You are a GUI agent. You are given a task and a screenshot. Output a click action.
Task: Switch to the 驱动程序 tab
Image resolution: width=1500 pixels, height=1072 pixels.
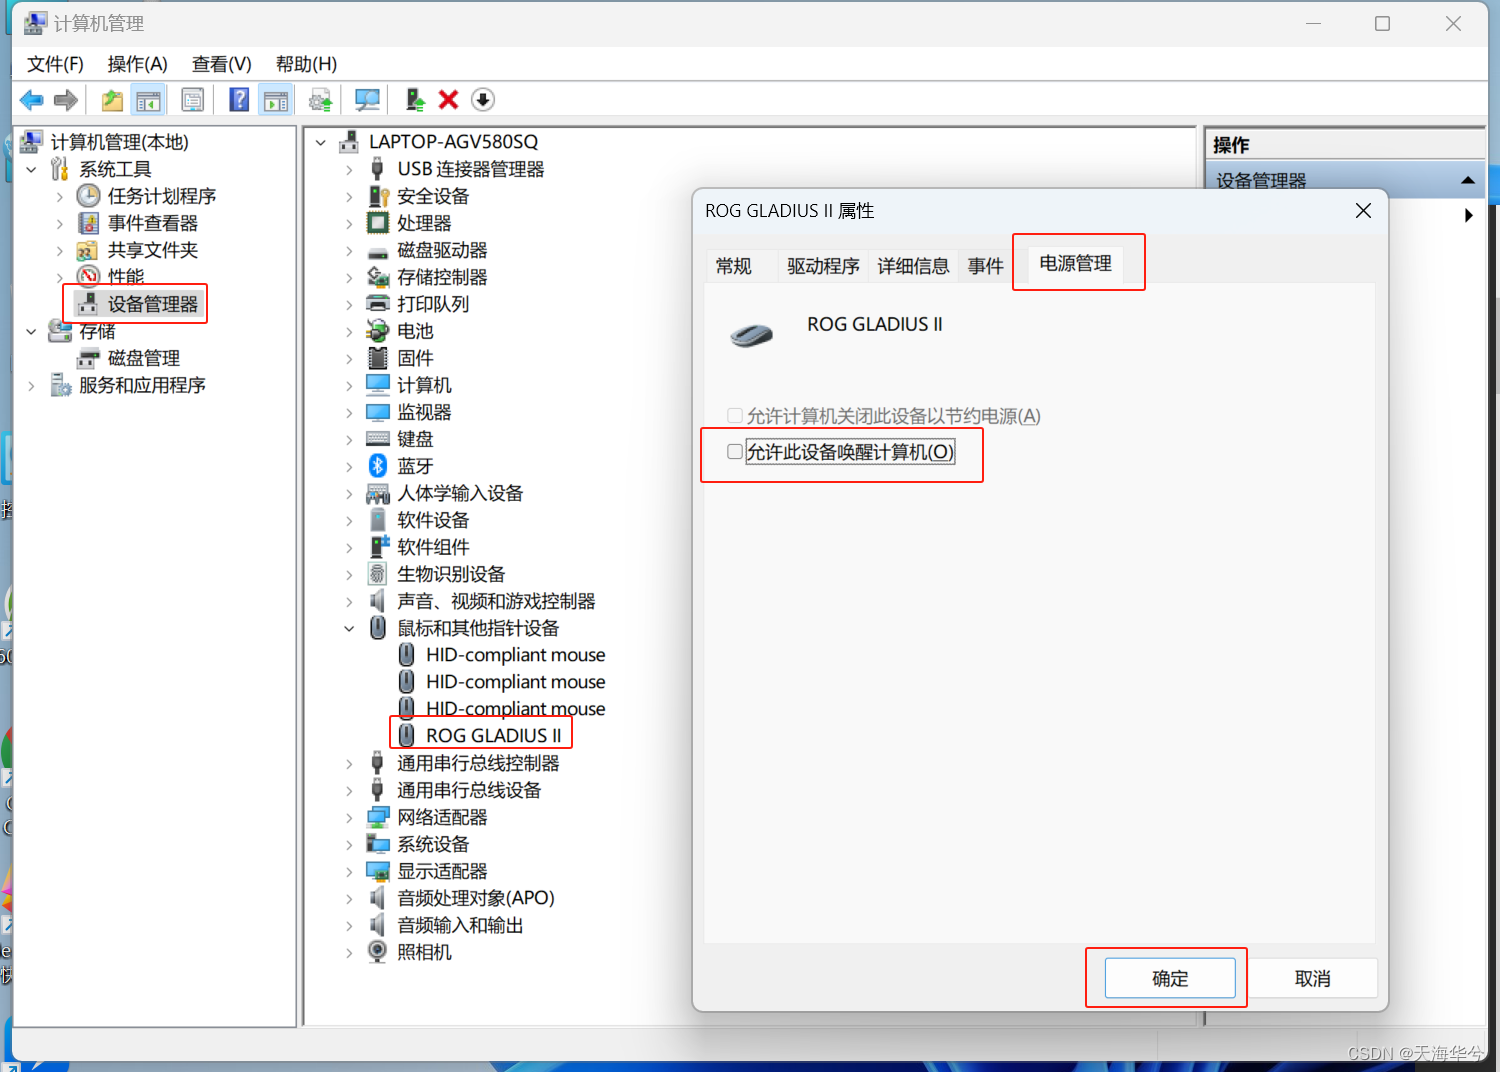pos(823,266)
